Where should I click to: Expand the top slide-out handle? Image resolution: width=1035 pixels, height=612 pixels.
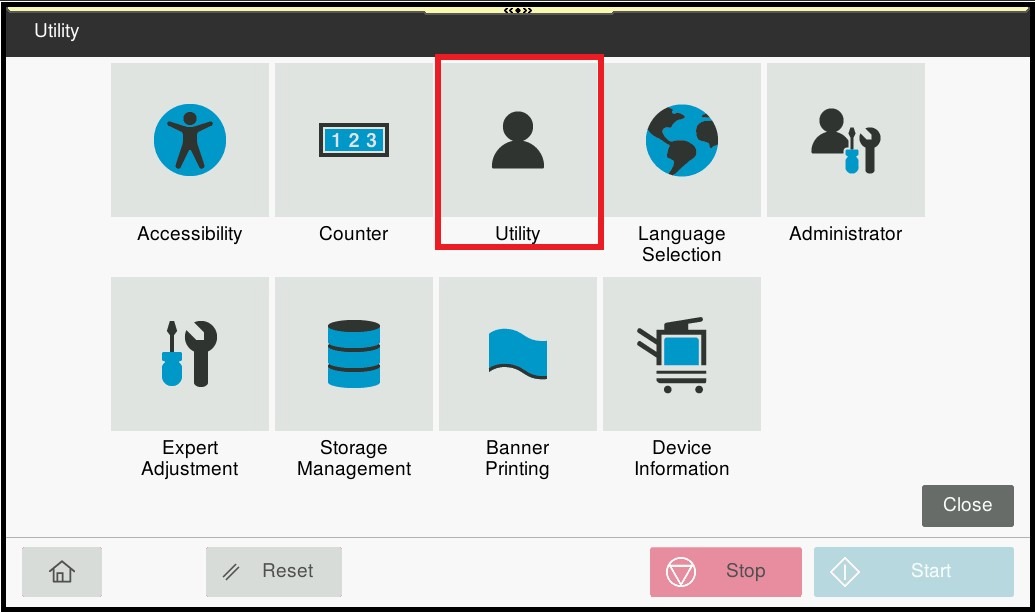pyautogui.click(x=518, y=10)
